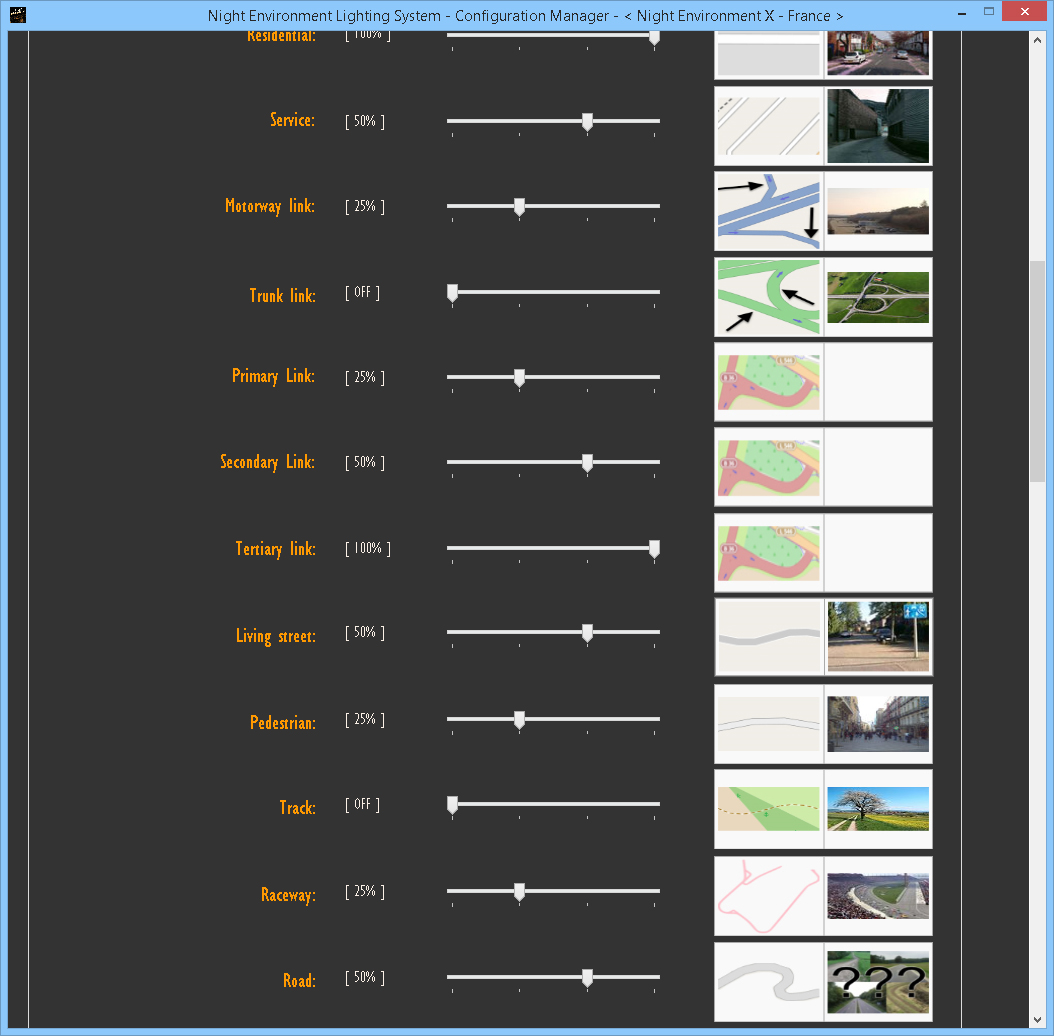The height and width of the screenshot is (1036, 1054).
Task: Open the Service alley photo thumbnail
Action: click(878, 126)
